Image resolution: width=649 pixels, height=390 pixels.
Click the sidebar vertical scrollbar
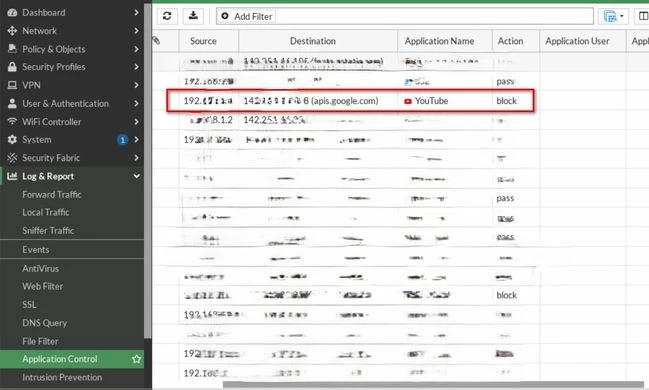coord(148,170)
